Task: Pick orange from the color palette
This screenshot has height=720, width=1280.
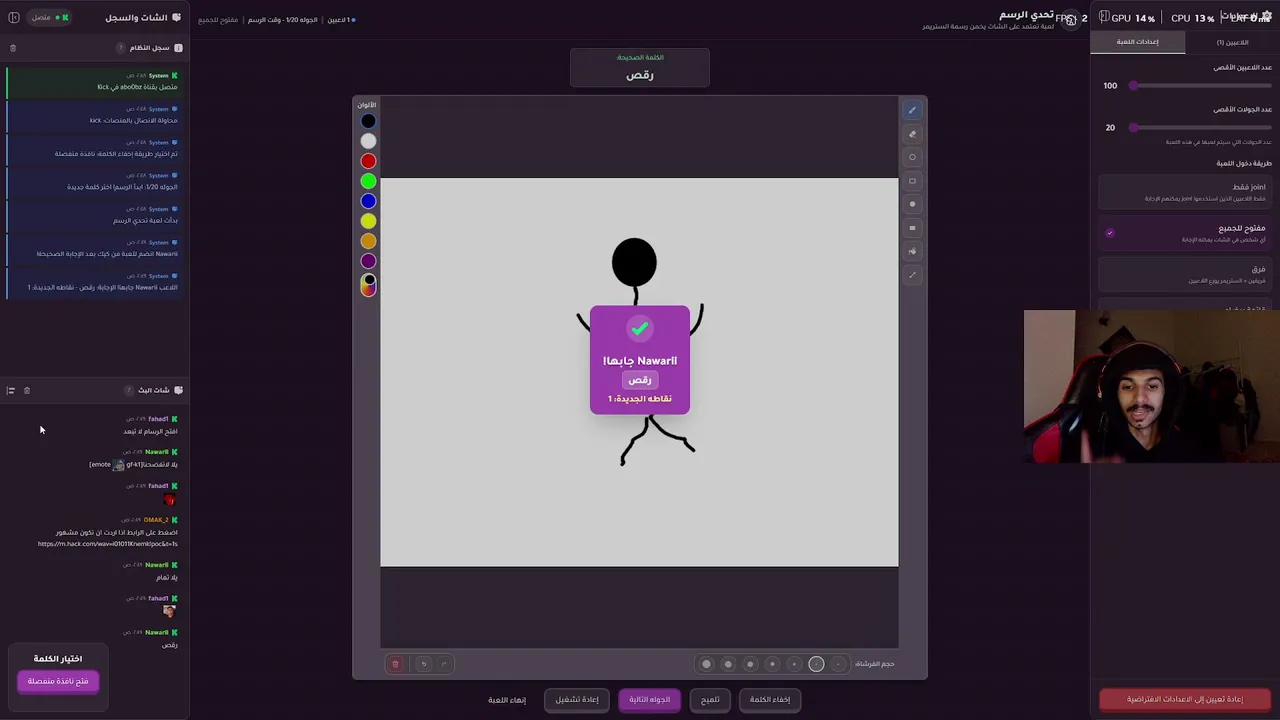Action: point(369,241)
